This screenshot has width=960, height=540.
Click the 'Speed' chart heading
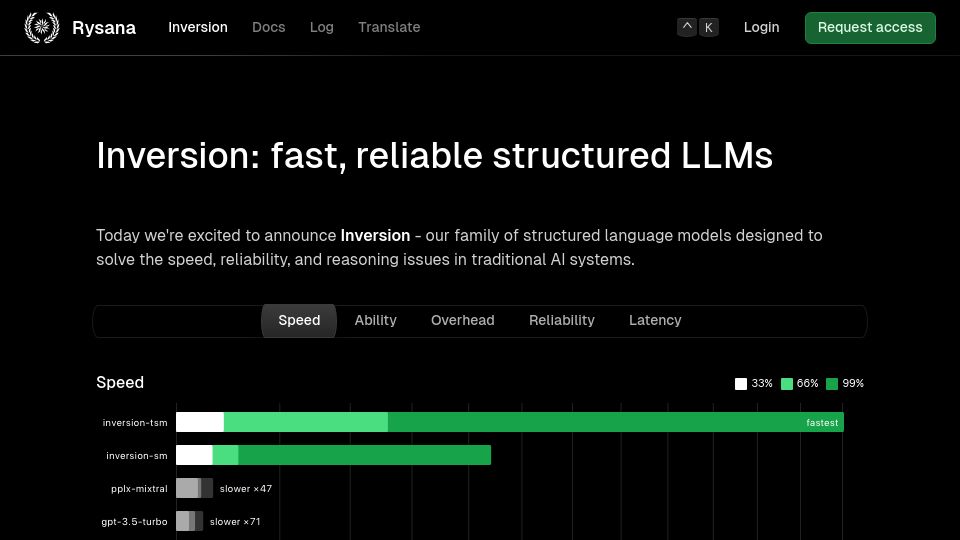point(120,383)
